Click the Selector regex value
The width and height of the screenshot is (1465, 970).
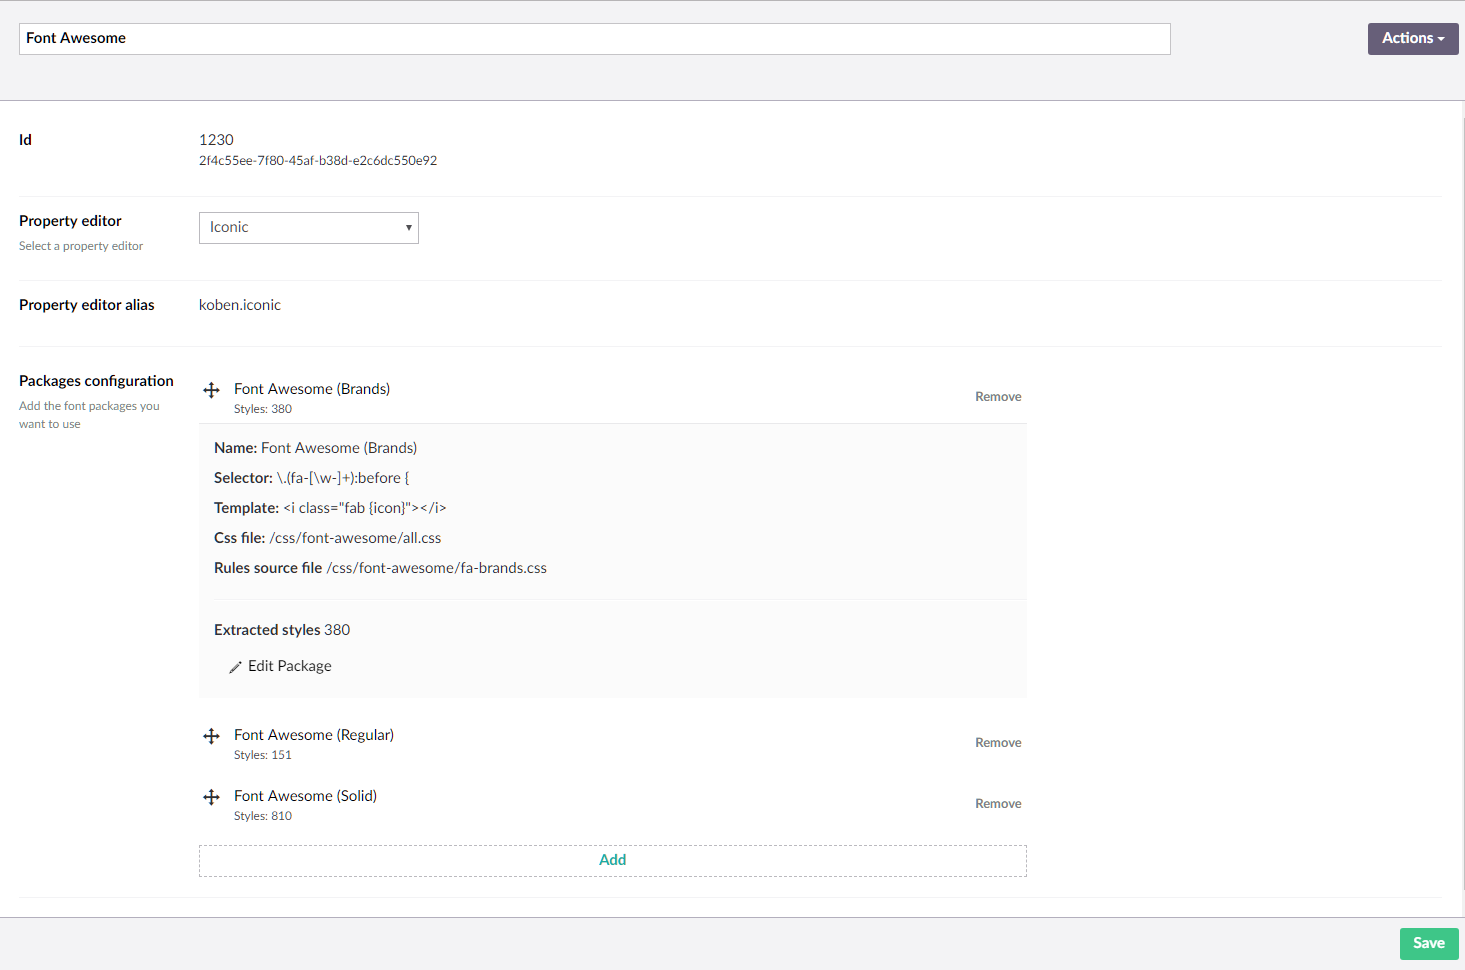click(343, 478)
